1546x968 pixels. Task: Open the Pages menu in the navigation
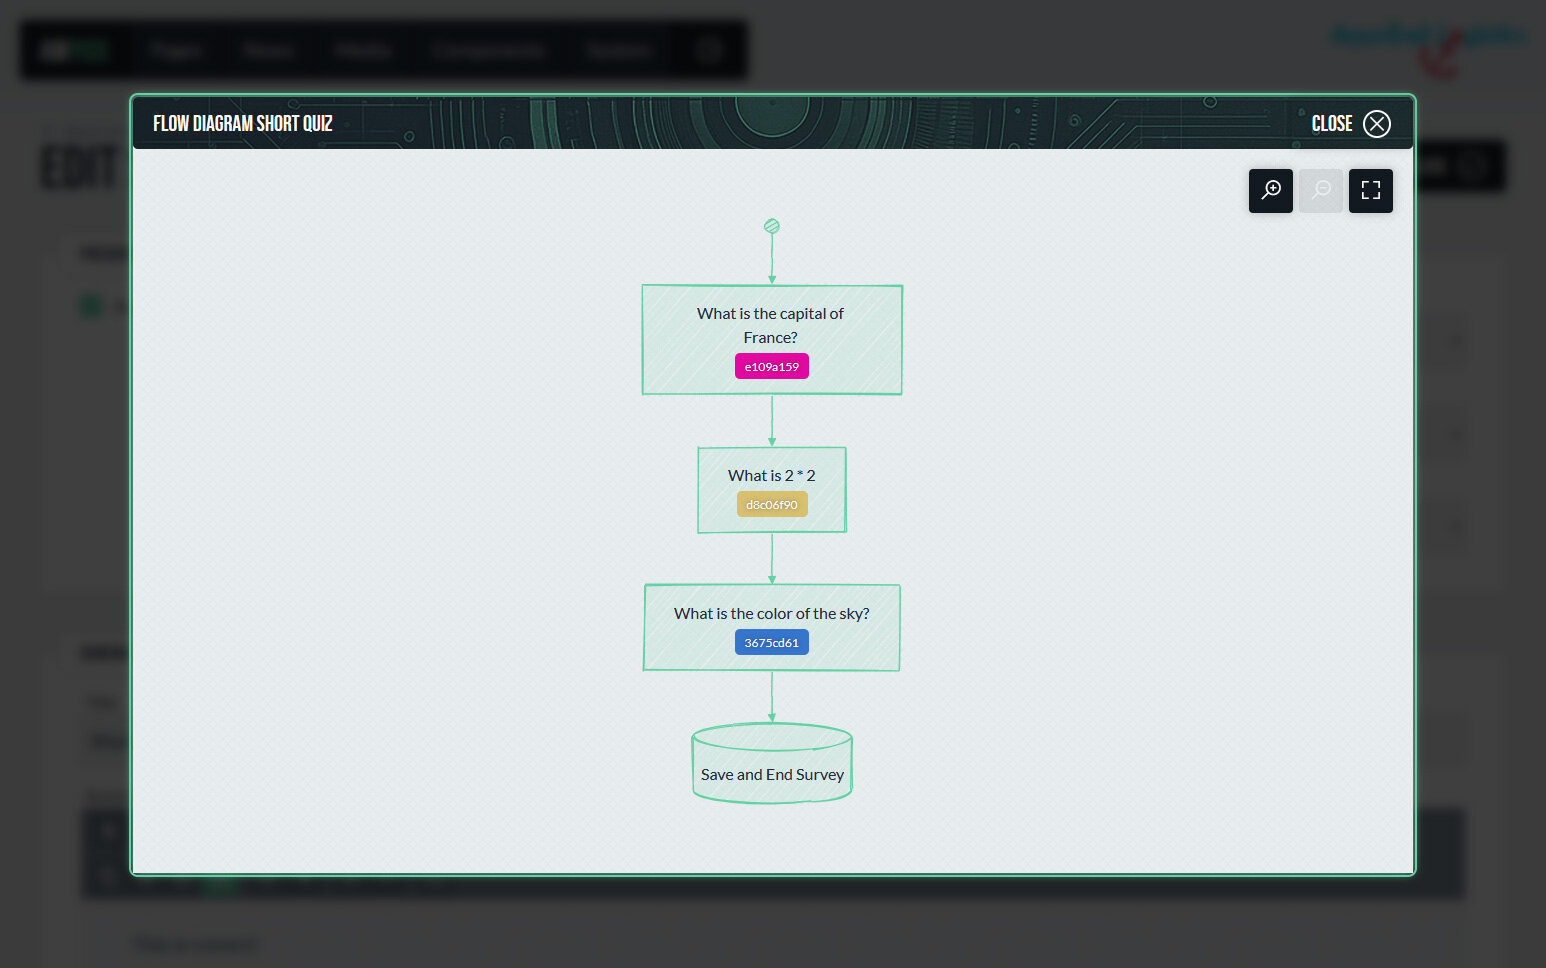pyautogui.click(x=176, y=50)
